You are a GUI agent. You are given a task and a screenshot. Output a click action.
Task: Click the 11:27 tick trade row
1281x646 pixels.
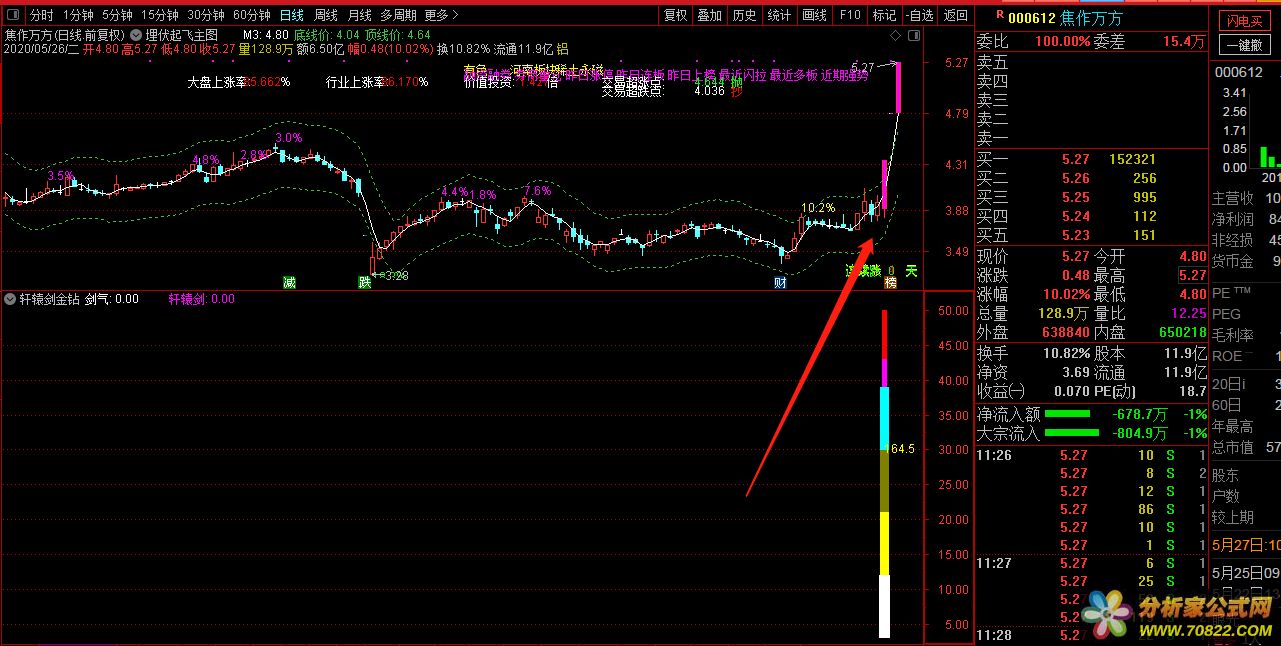pyautogui.click(x=1092, y=563)
